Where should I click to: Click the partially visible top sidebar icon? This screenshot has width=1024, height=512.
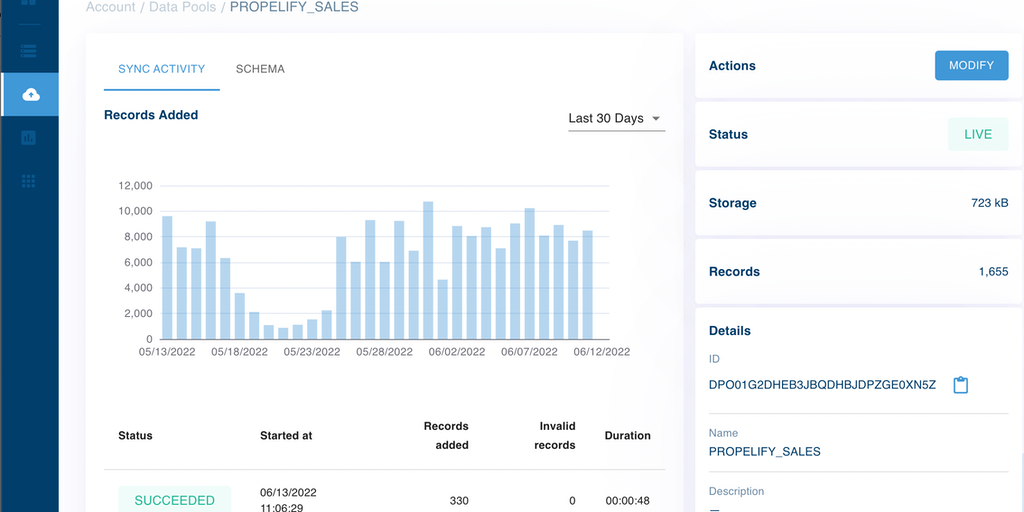coord(29,5)
